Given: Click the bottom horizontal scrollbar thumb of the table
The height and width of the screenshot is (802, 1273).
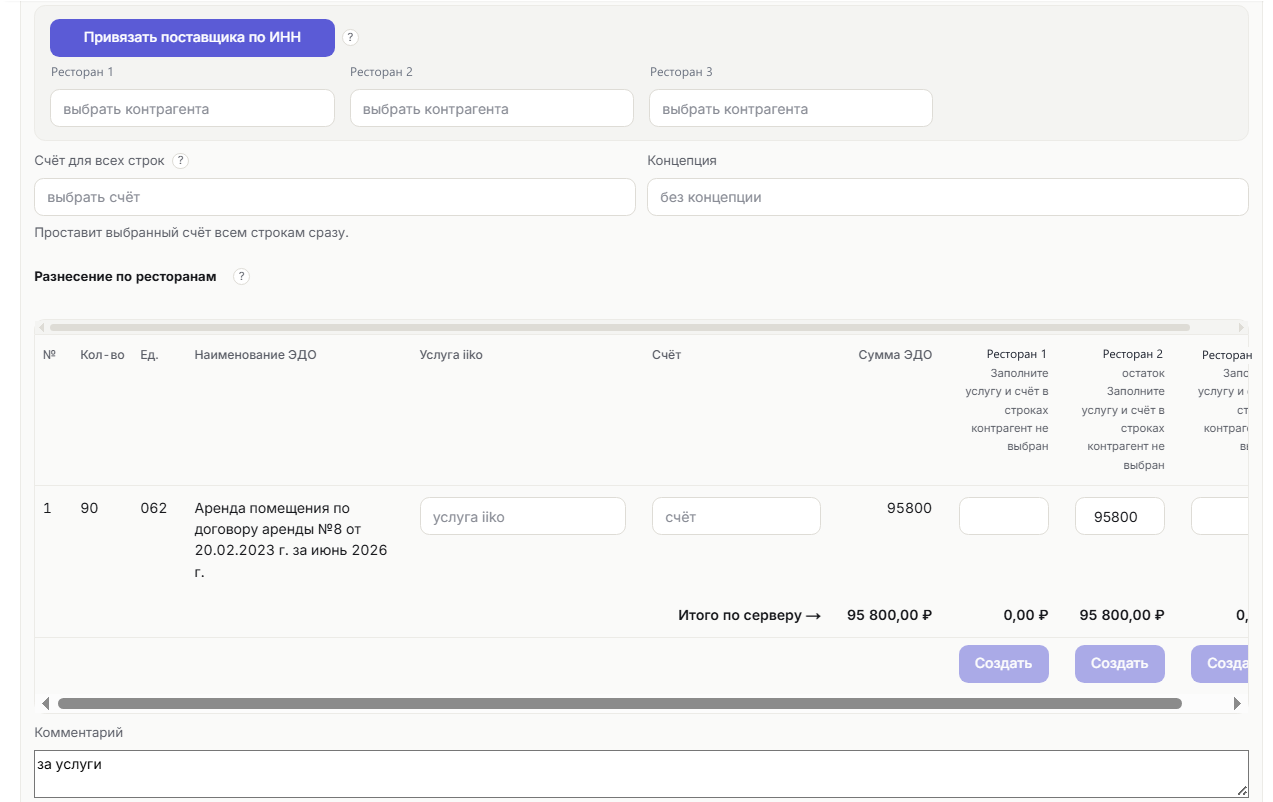Looking at the screenshot, I should tap(620, 704).
